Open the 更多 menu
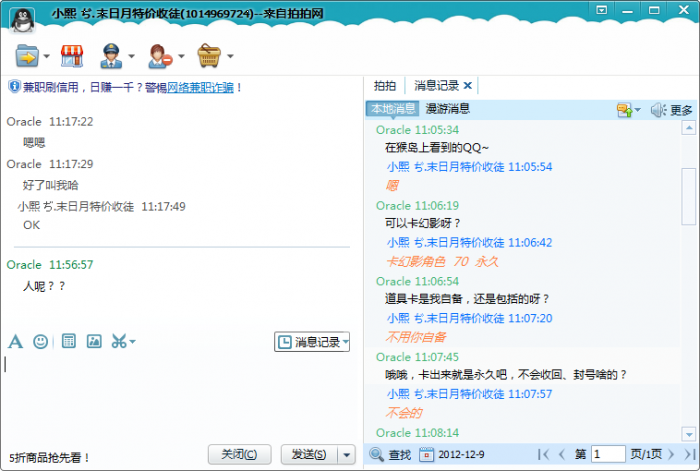This screenshot has height=471, width=700. click(681, 110)
